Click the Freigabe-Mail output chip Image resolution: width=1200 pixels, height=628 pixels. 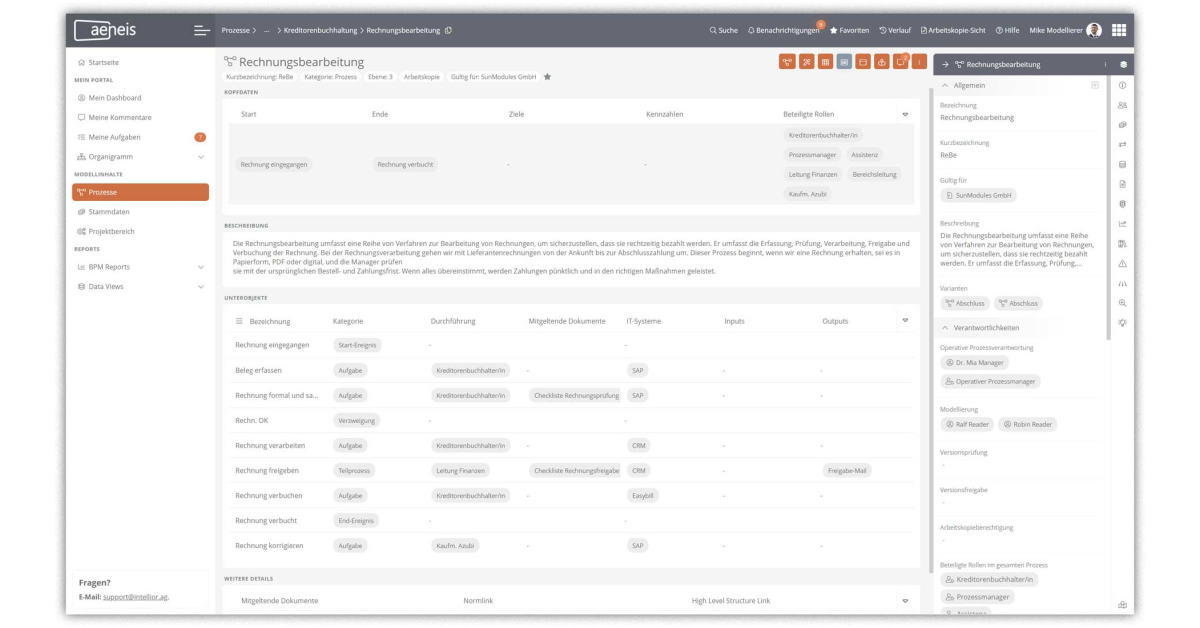[848, 470]
